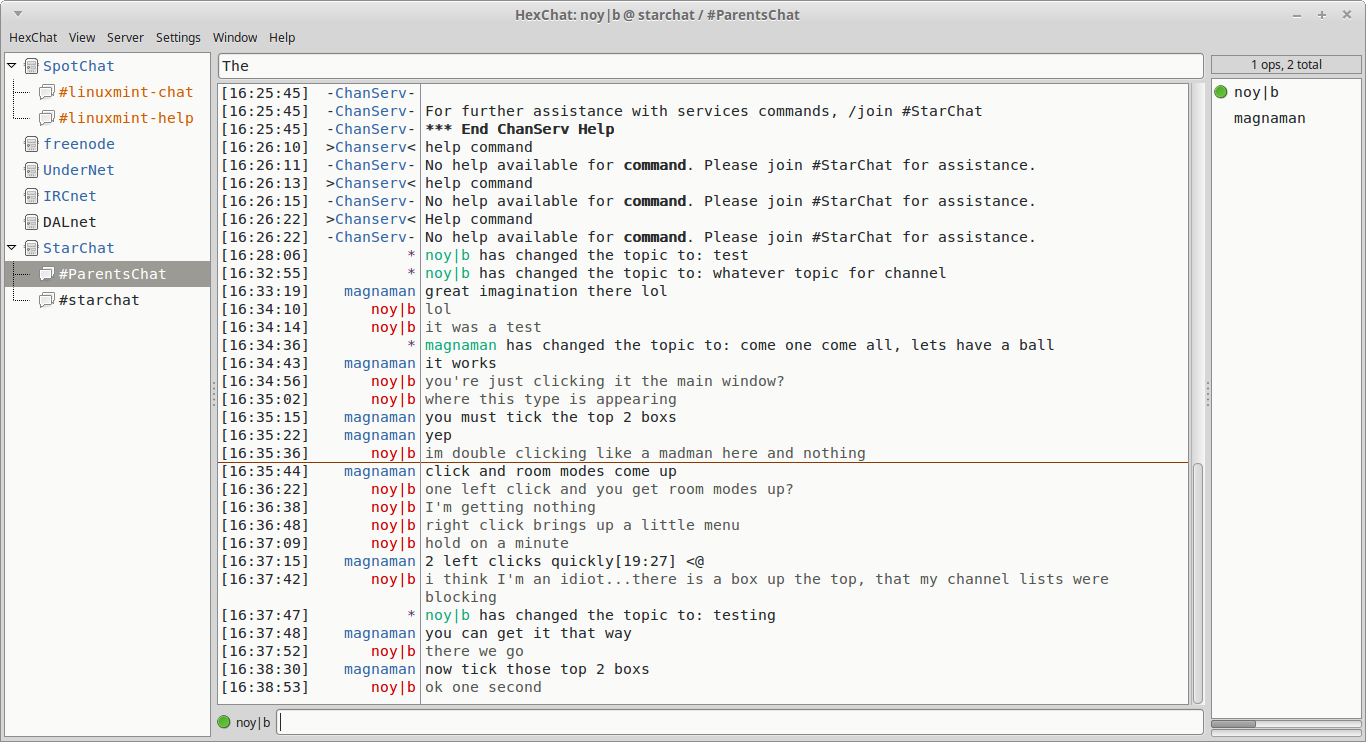Click '*** End ChanServ Help' line

520,129
